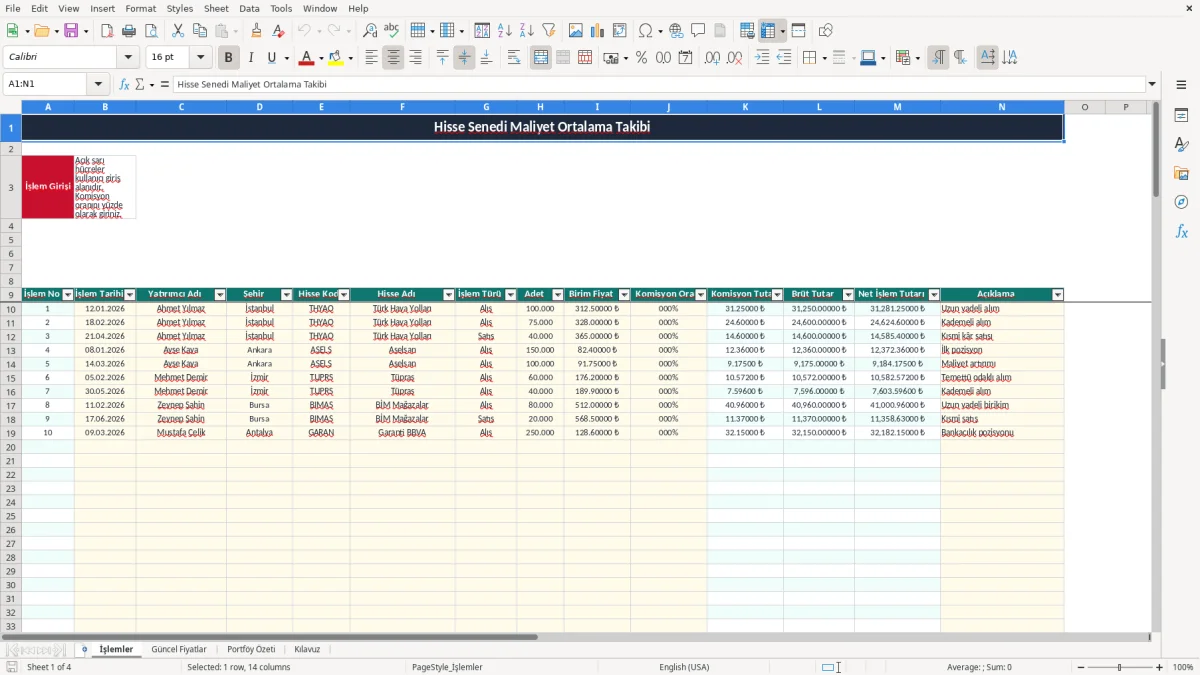1200x675 pixels.
Task: Toggle Wrap Text
Action: (x=514, y=58)
